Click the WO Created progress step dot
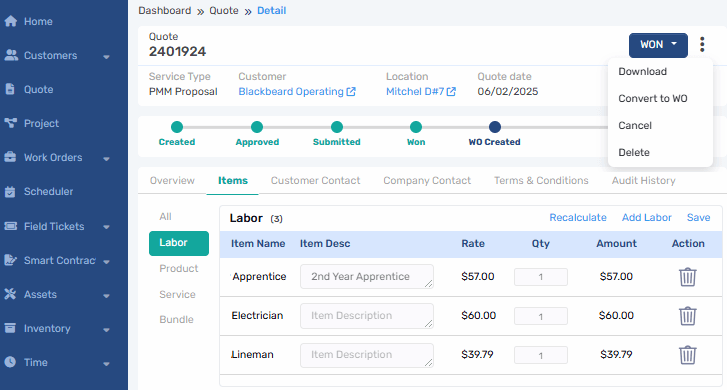Image resolution: width=727 pixels, height=390 pixels. pos(495,127)
